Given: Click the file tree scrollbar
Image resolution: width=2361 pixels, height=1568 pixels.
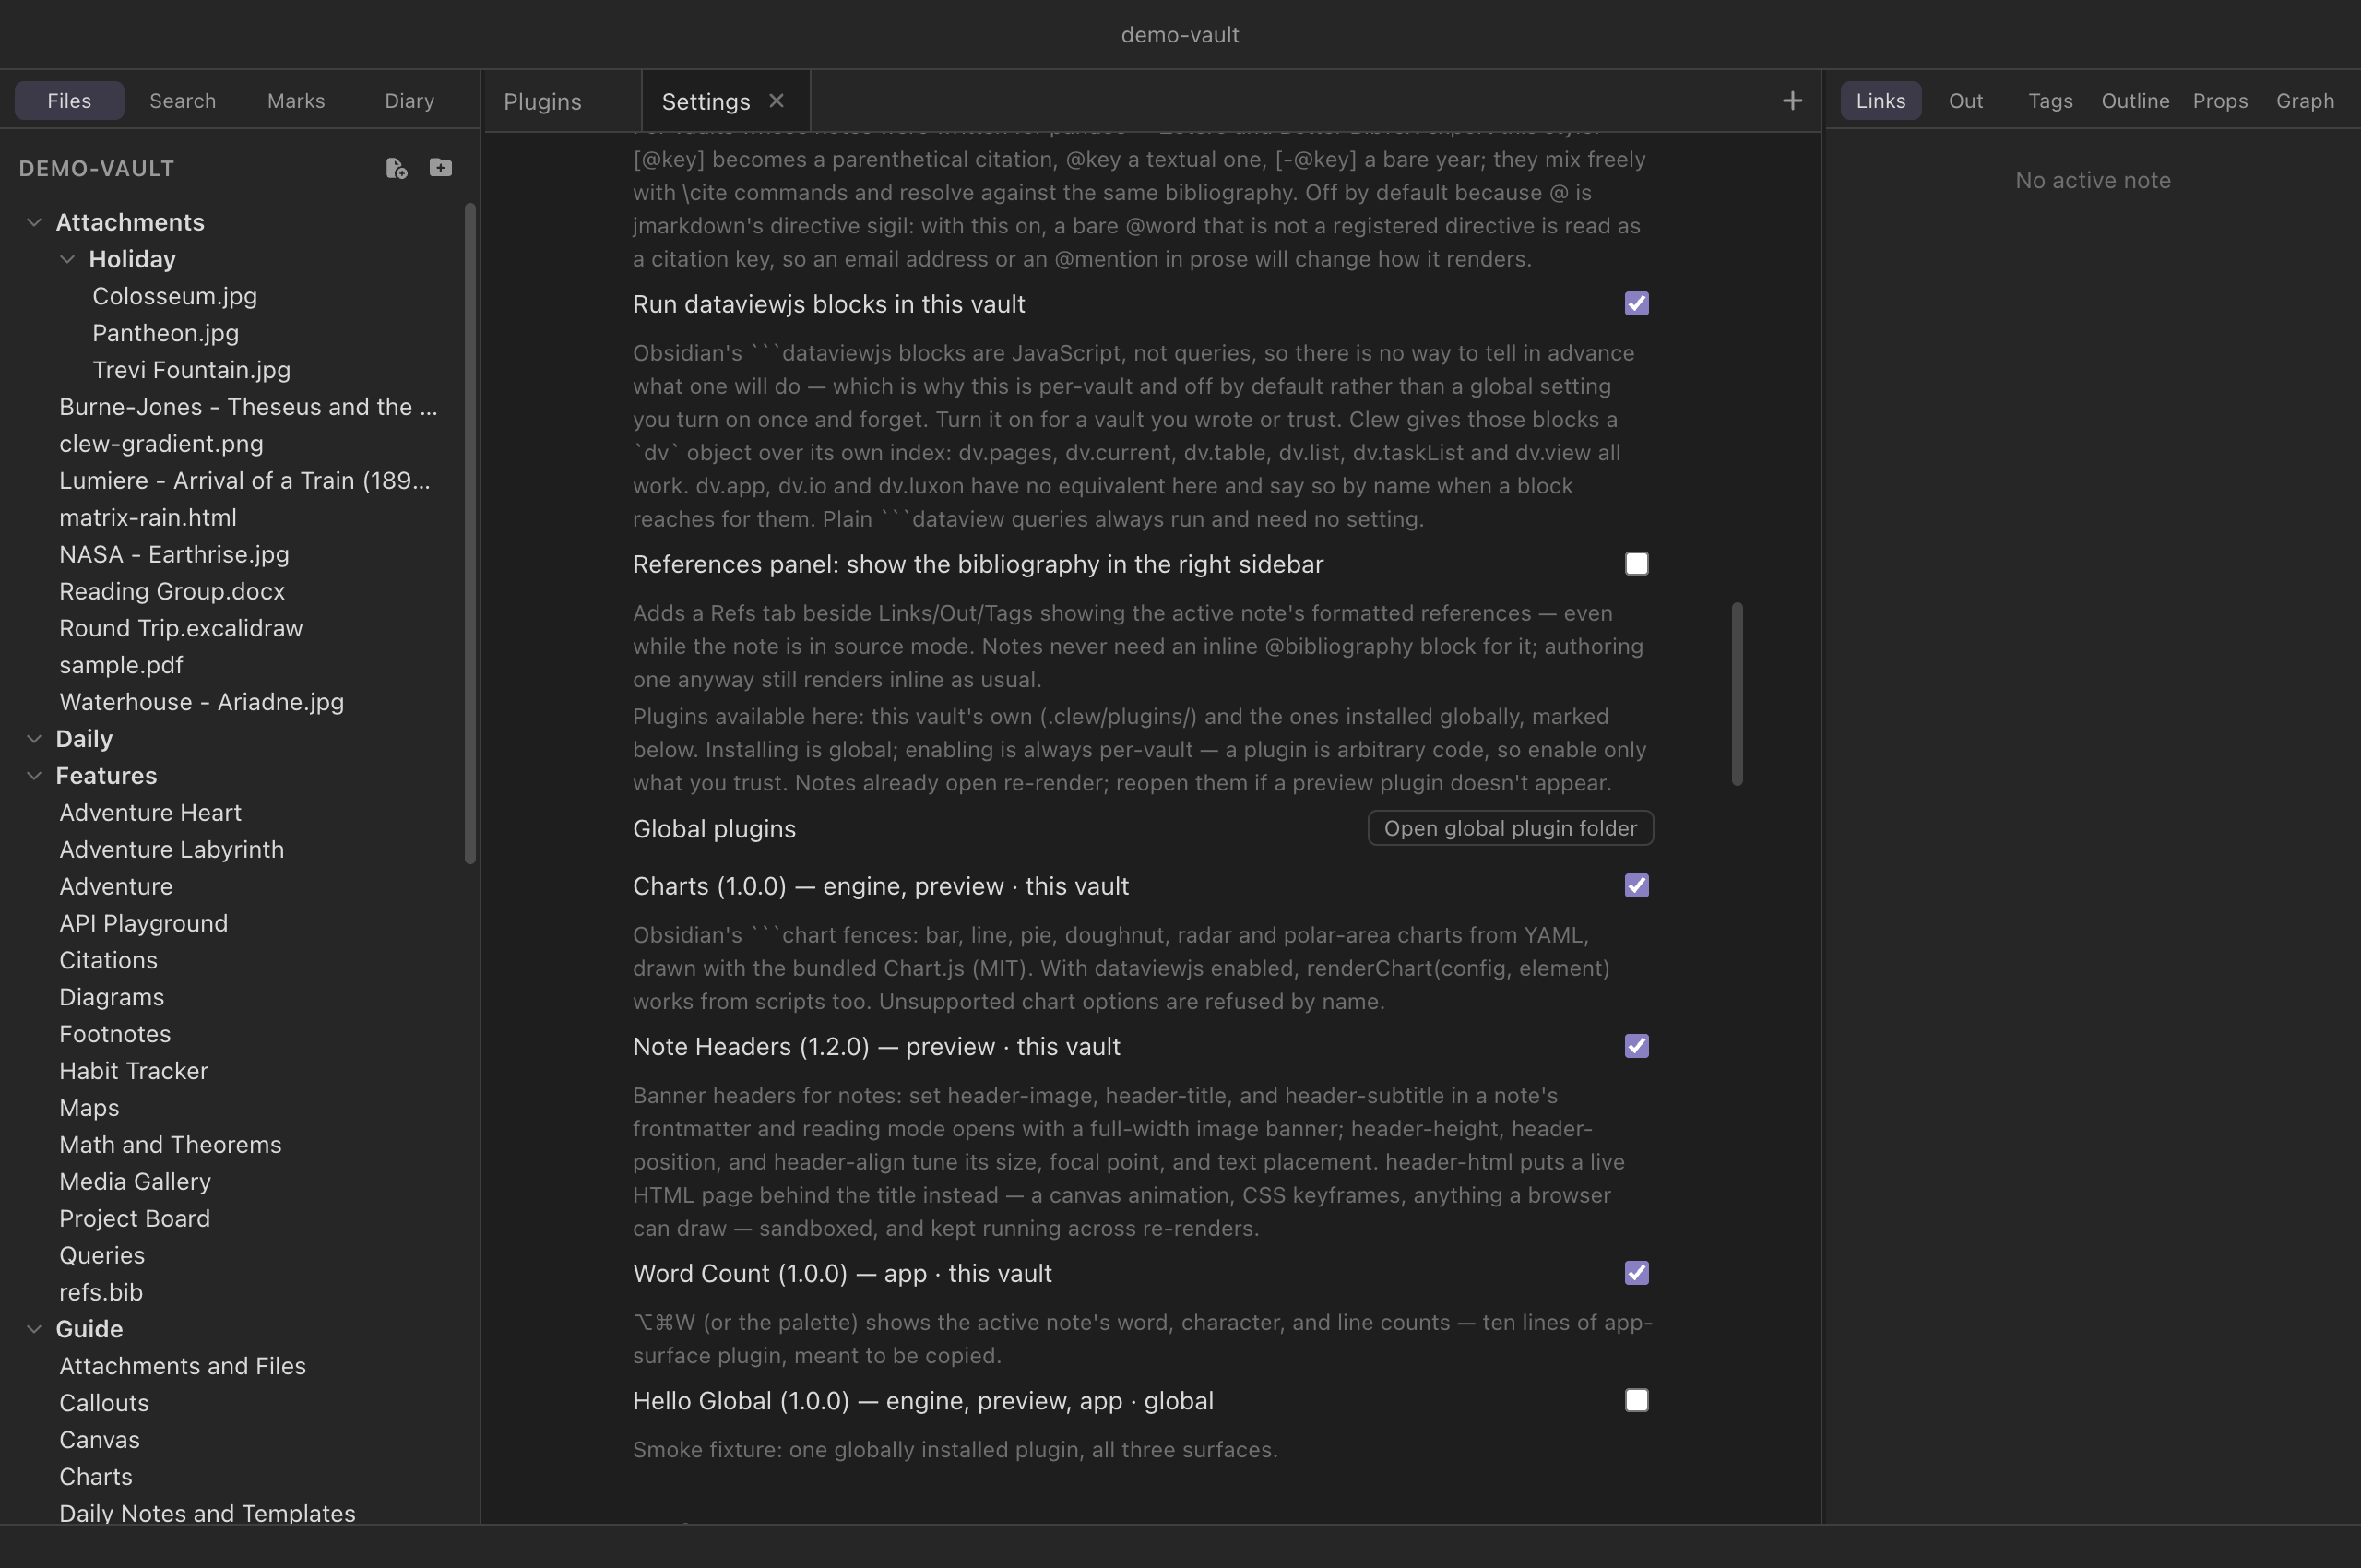Looking at the screenshot, I should 470,533.
